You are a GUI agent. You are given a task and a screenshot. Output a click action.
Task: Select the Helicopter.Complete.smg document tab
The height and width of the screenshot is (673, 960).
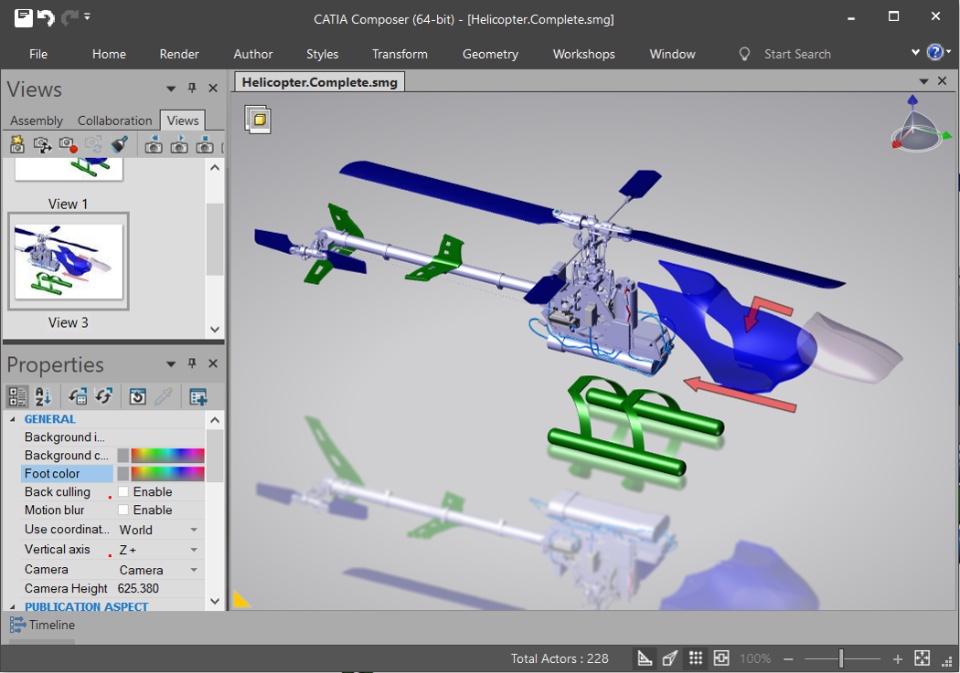pyautogui.click(x=319, y=82)
